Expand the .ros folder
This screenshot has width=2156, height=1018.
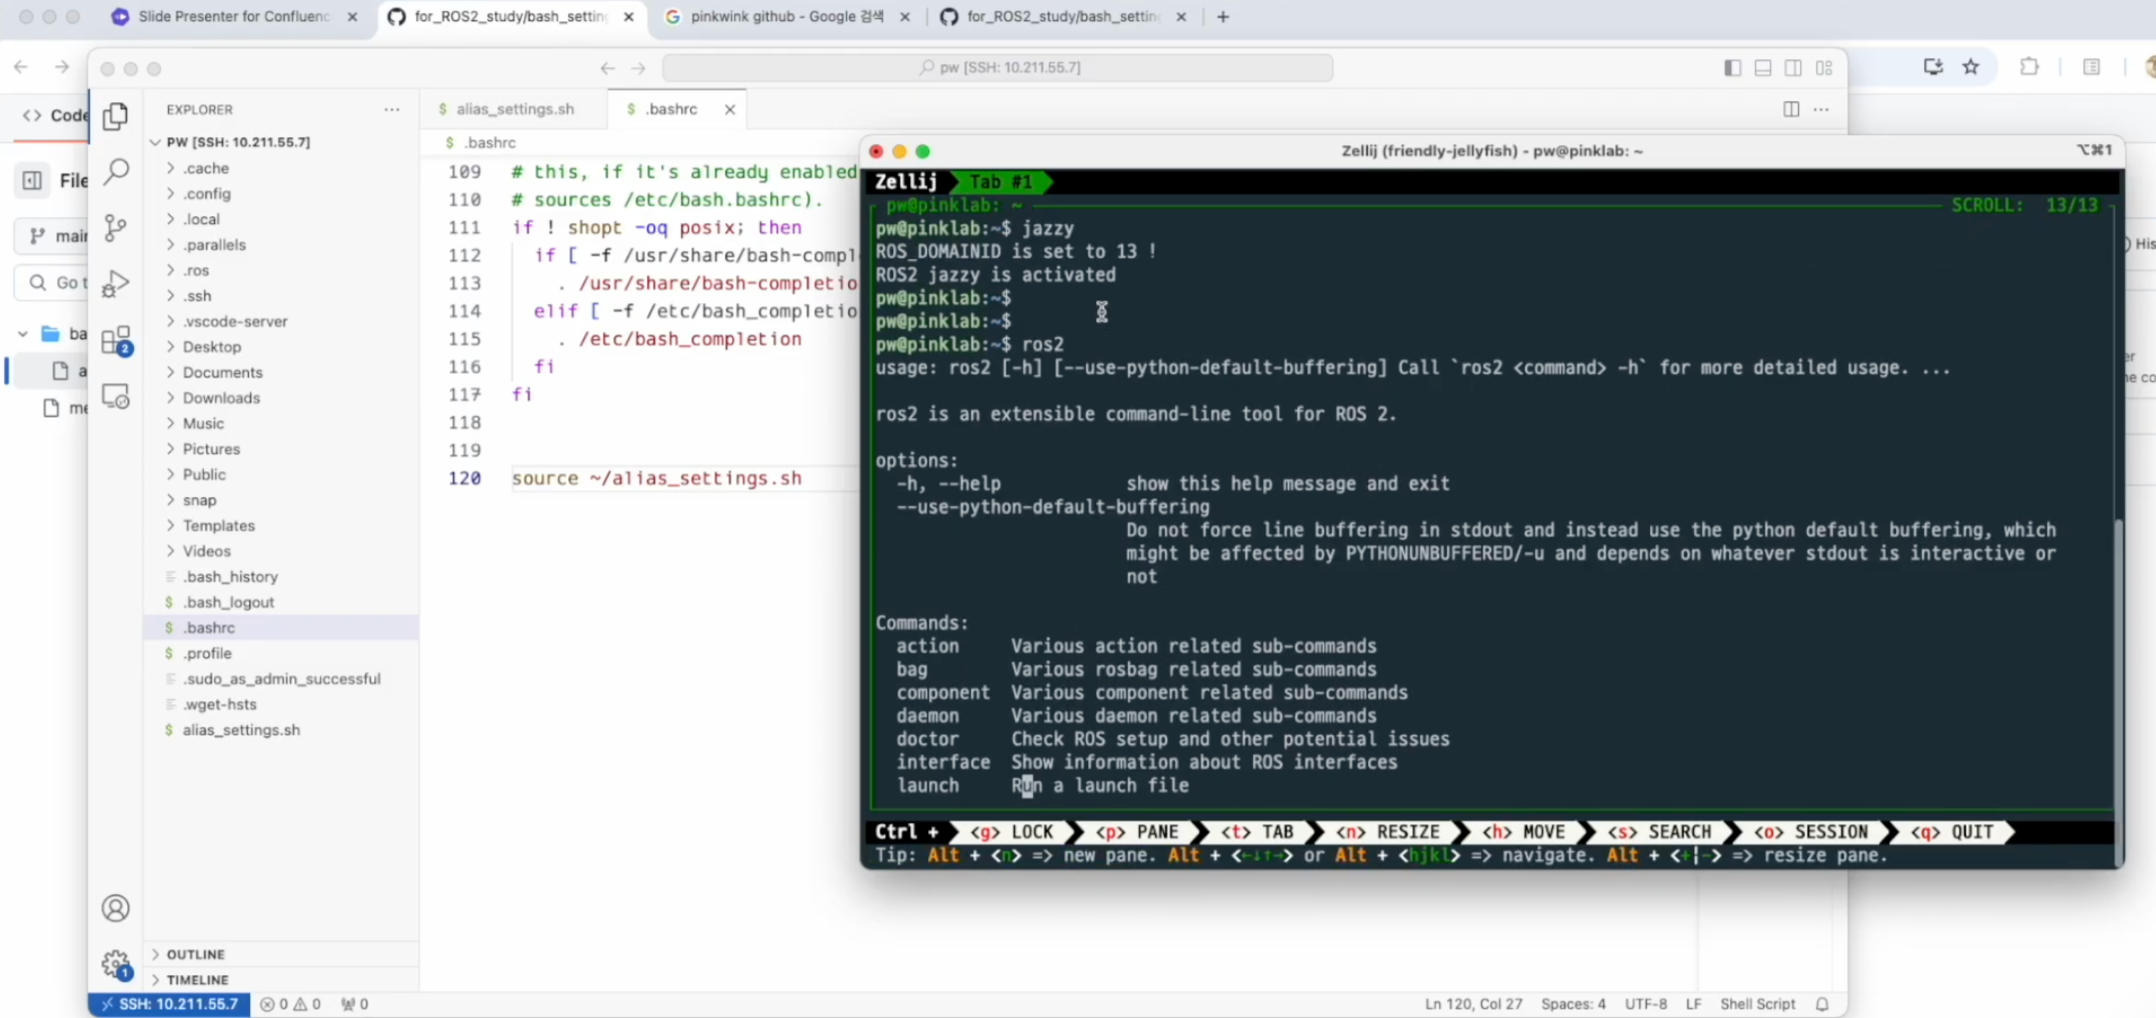click(x=196, y=270)
